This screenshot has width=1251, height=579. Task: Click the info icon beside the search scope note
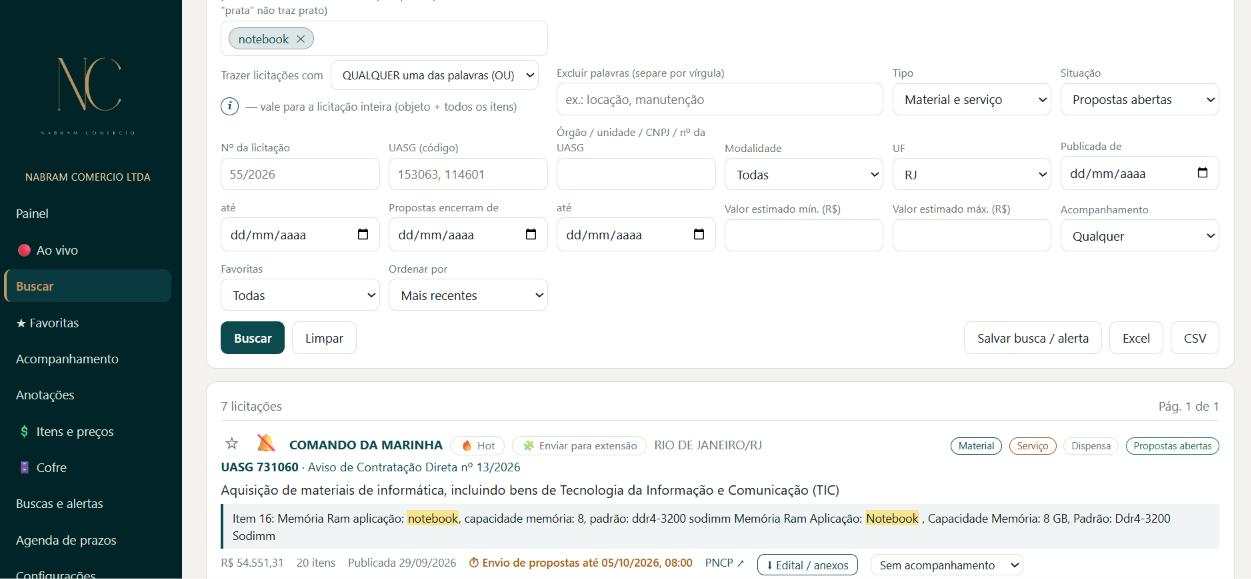click(230, 106)
